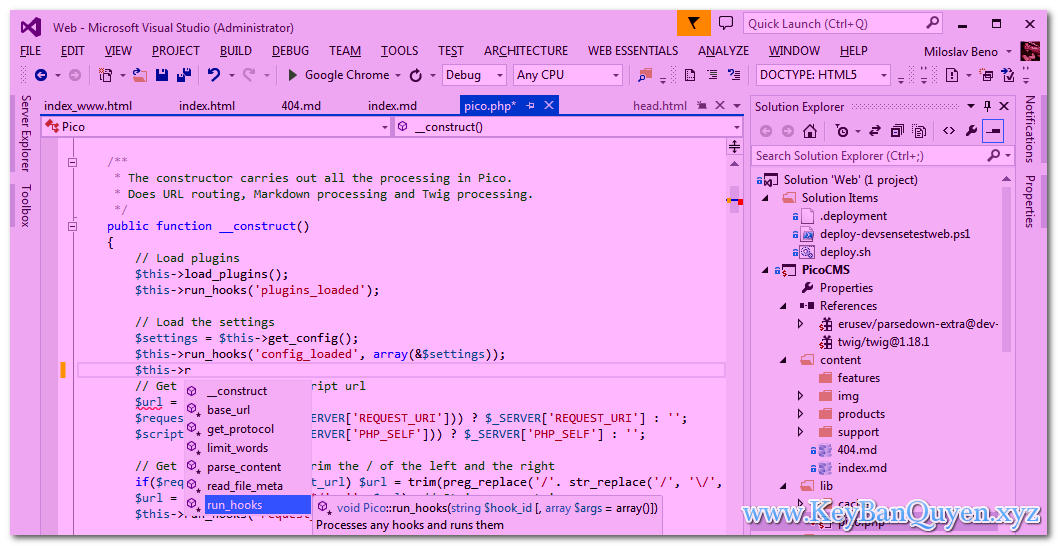Collapse the __construct function code block

pos(72,227)
